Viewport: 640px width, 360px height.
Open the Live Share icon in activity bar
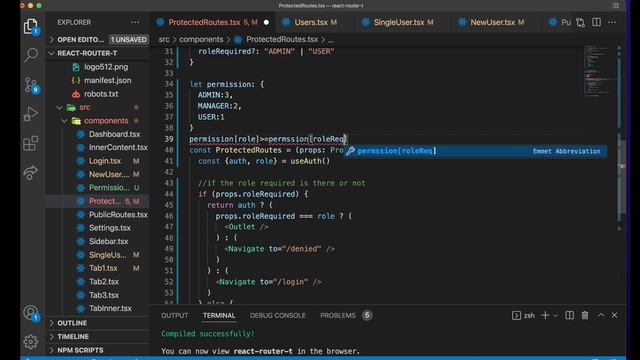coord(31,173)
